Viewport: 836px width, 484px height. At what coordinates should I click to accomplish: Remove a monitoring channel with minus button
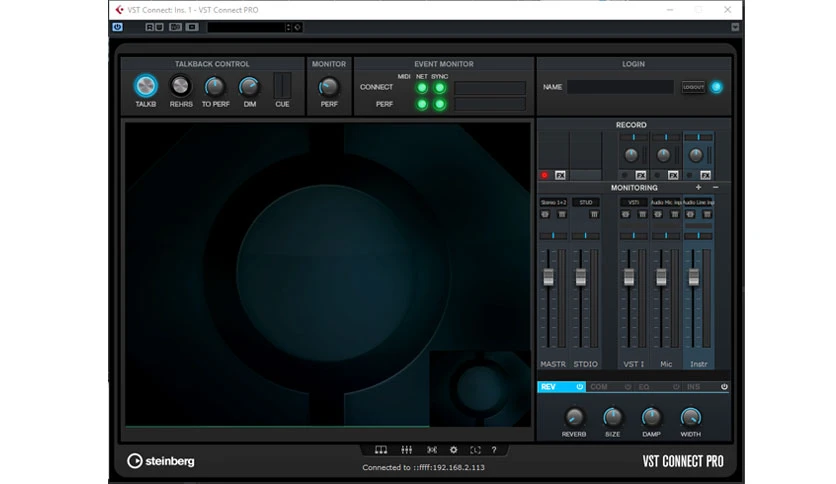point(716,188)
